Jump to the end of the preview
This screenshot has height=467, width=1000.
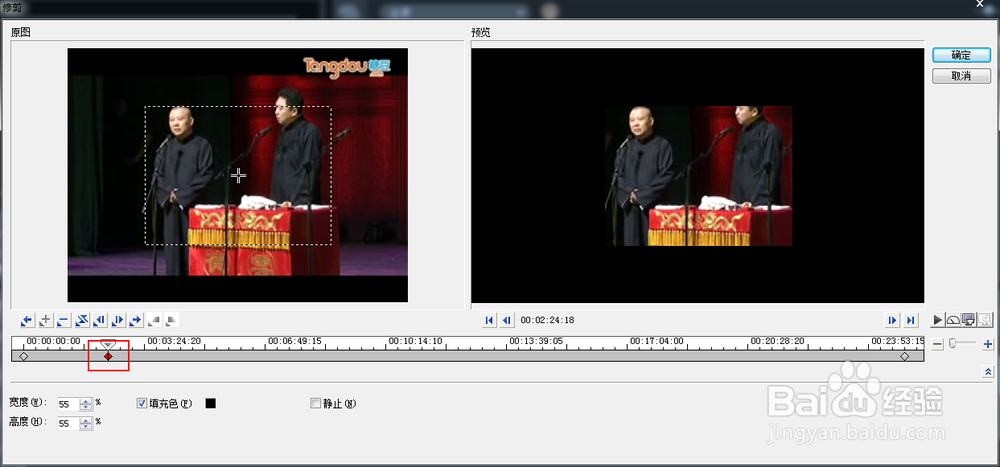click(911, 320)
